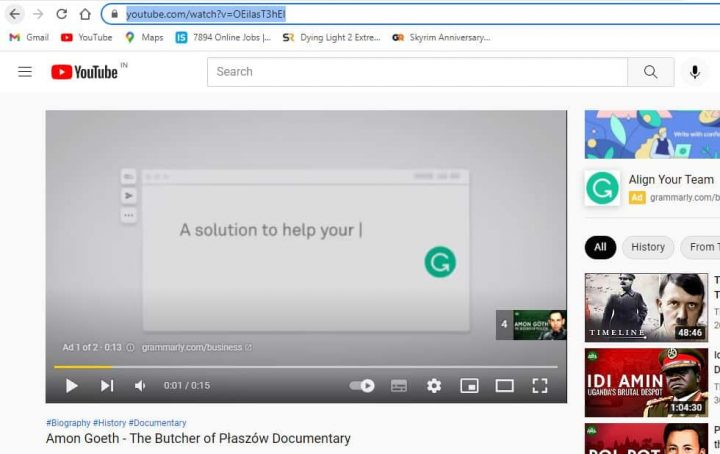
Task: Select the YouTube URL in address bar
Action: click(x=206, y=14)
